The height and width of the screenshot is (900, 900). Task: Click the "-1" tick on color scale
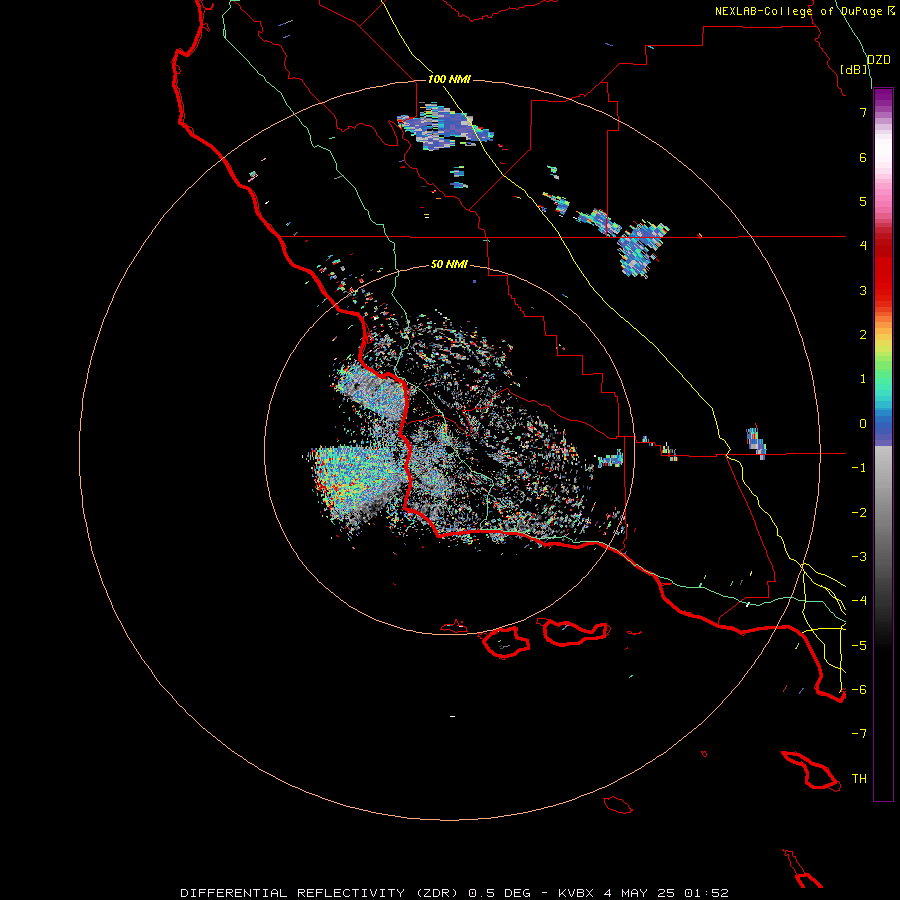coord(859,468)
